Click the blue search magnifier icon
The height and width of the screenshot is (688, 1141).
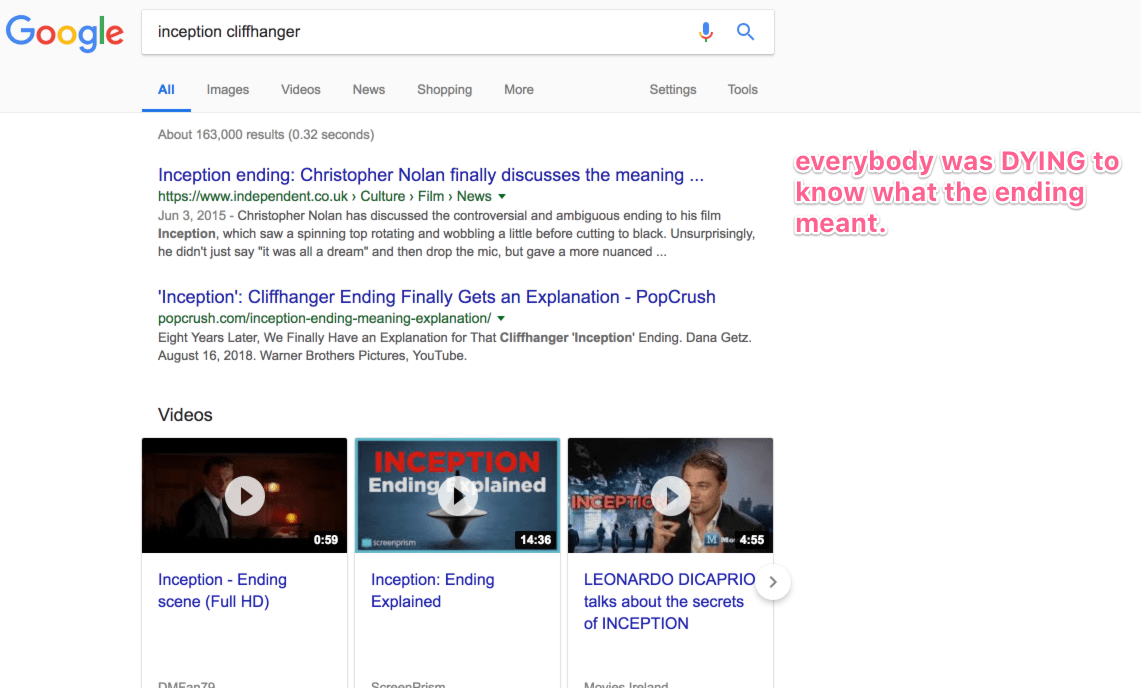(745, 32)
